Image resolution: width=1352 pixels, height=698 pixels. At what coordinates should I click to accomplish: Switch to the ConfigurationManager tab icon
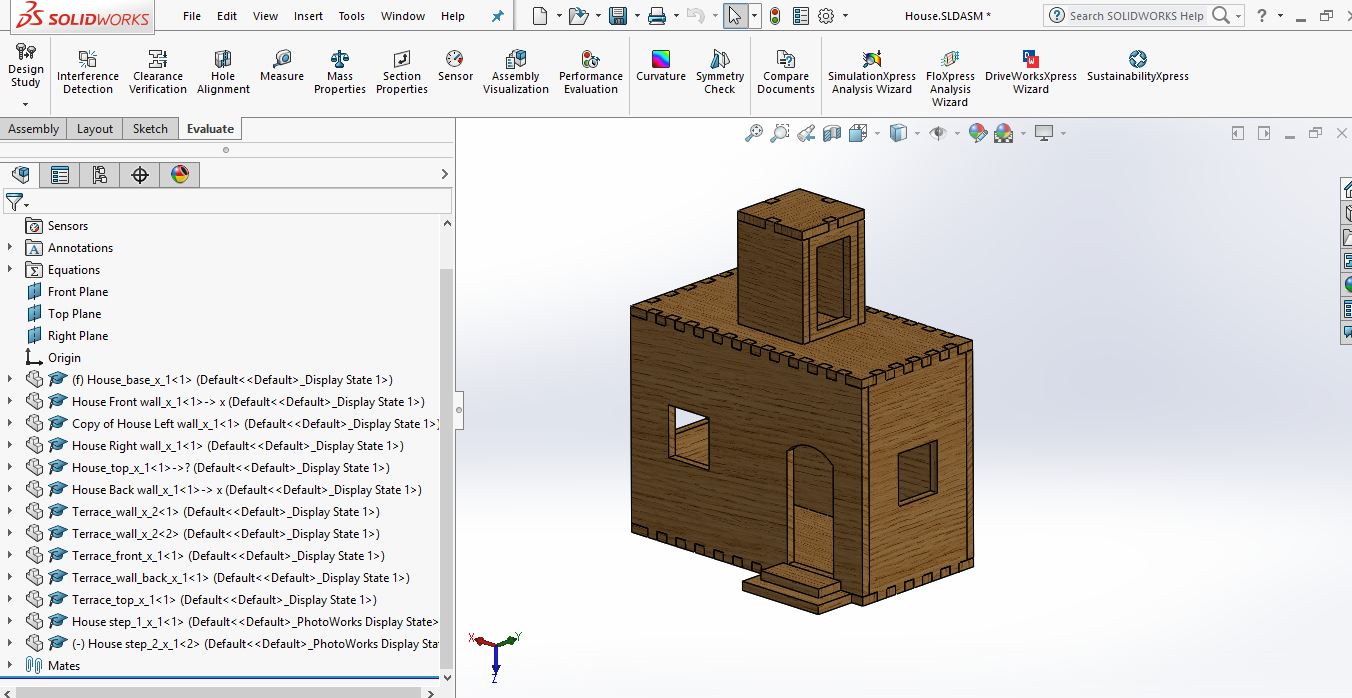(100, 175)
